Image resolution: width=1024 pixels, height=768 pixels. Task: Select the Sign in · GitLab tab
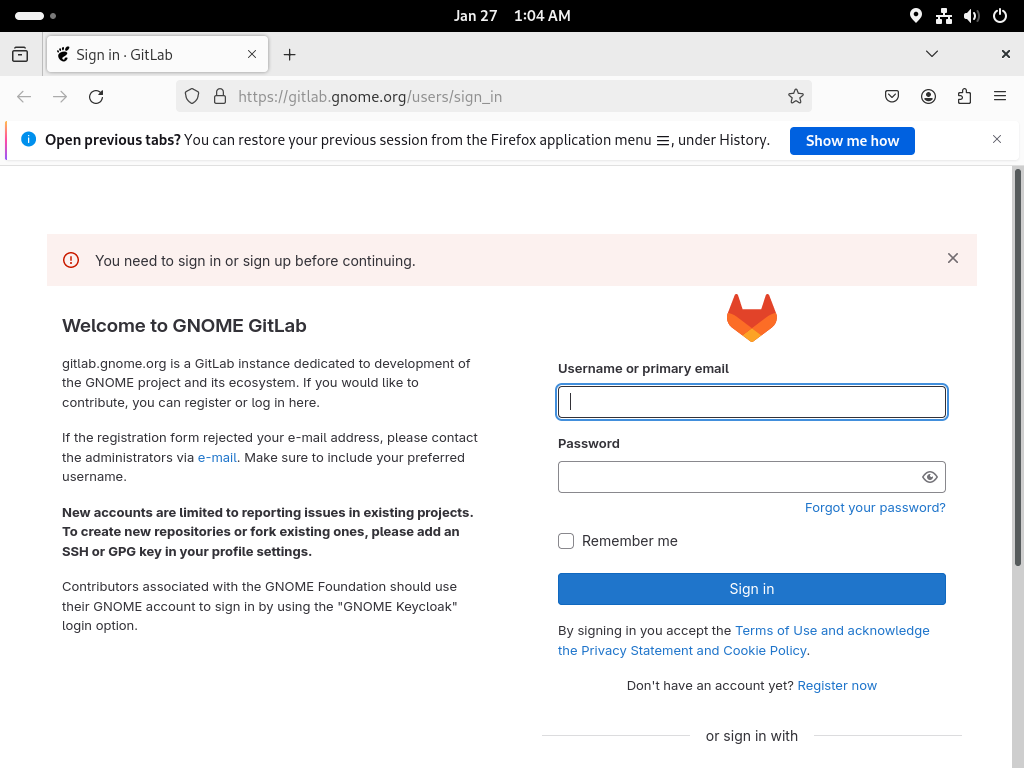point(157,55)
